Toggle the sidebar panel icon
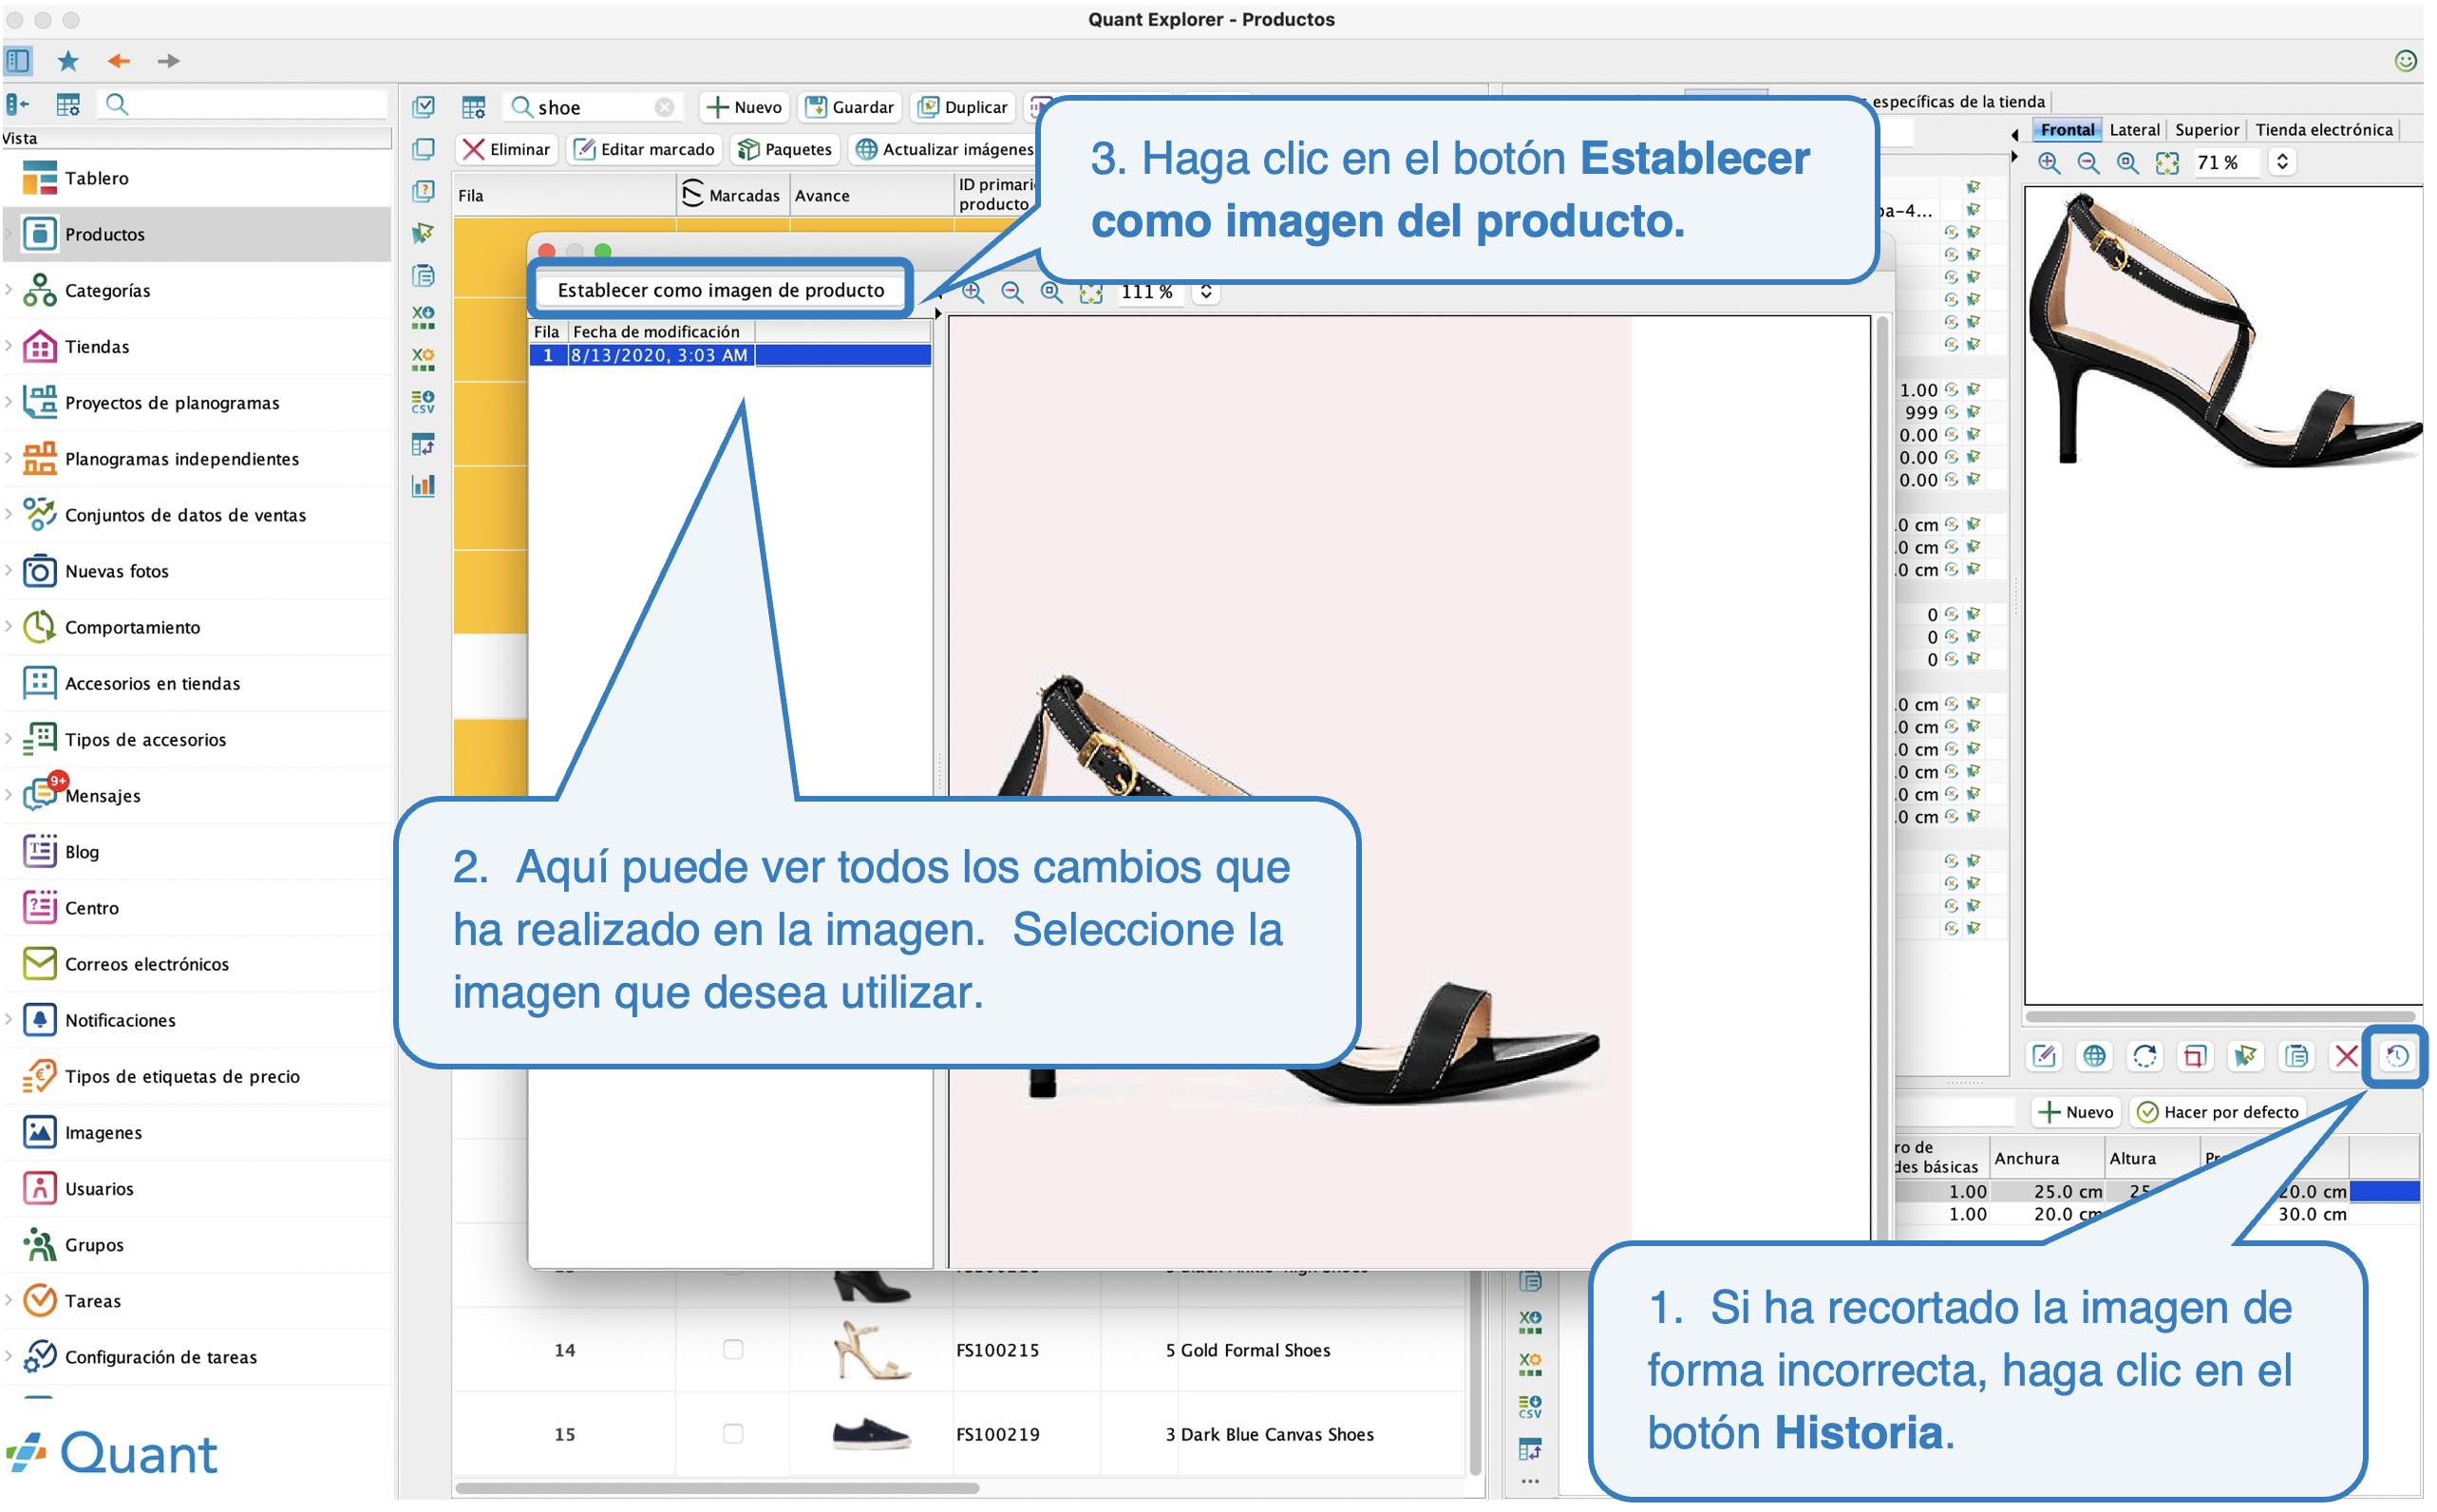 tap(18, 61)
